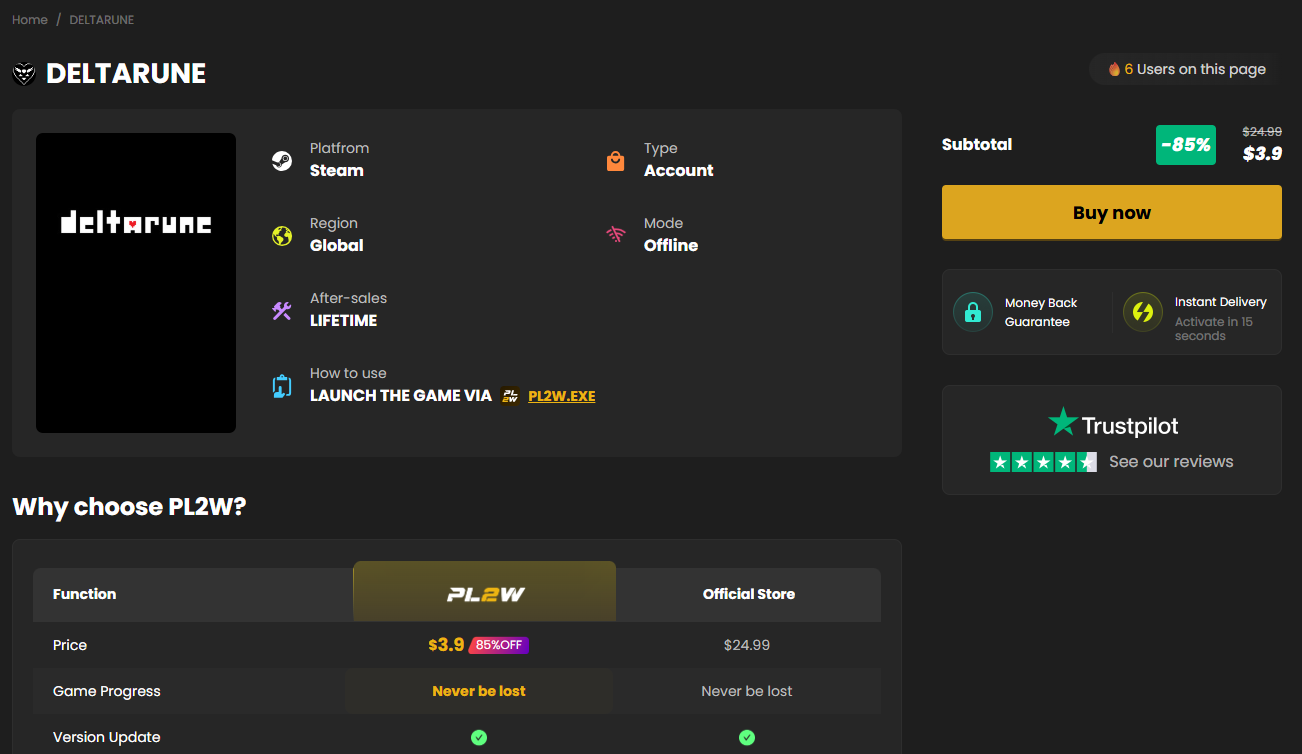Click the orange shopping bag Type icon
Image resolution: width=1302 pixels, height=754 pixels.
(616, 161)
